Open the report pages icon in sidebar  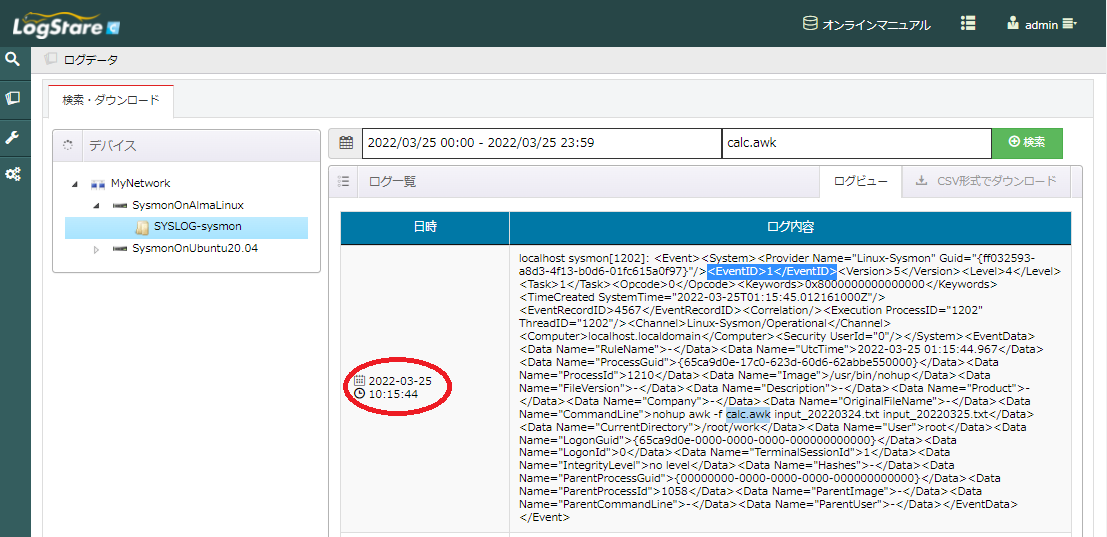pyautogui.click(x=12, y=97)
